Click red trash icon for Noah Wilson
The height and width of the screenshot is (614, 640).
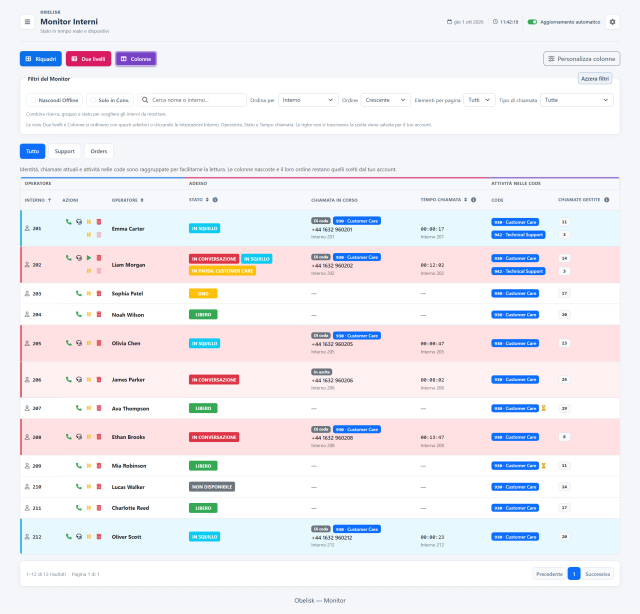pyautogui.click(x=99, y=314)
